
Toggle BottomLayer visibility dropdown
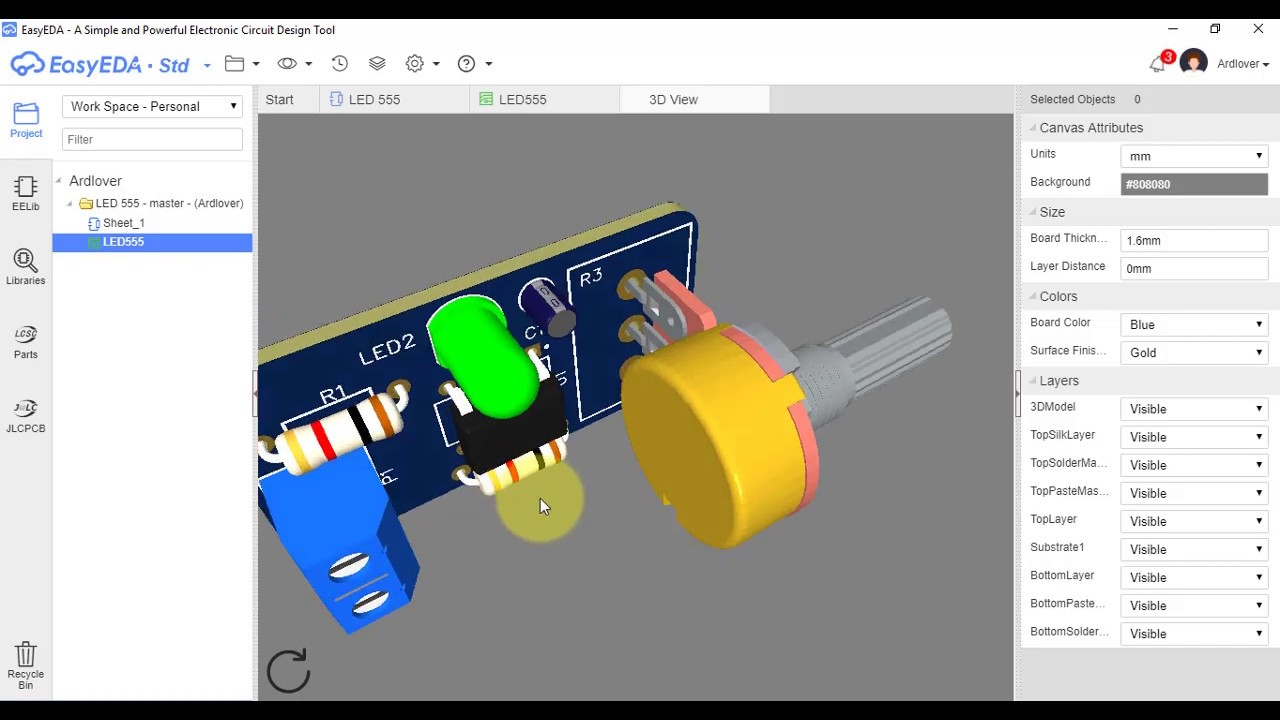[x=1194, y=576]
